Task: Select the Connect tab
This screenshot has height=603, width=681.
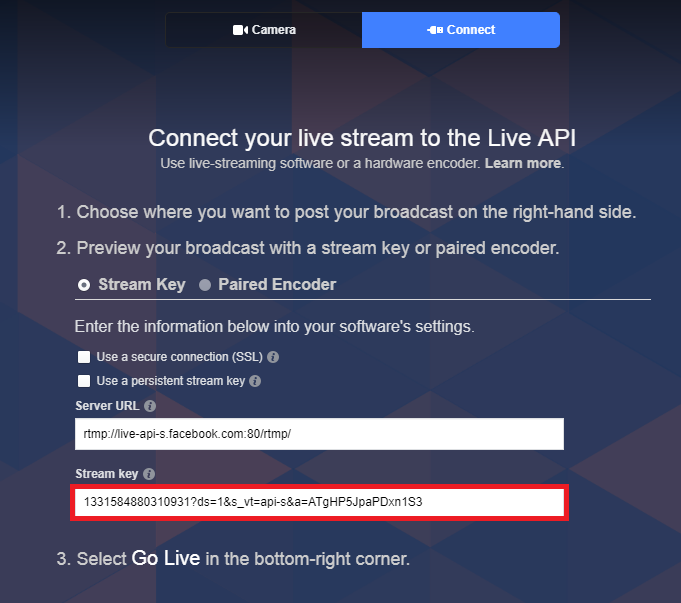Action: [x=461, y=30]
